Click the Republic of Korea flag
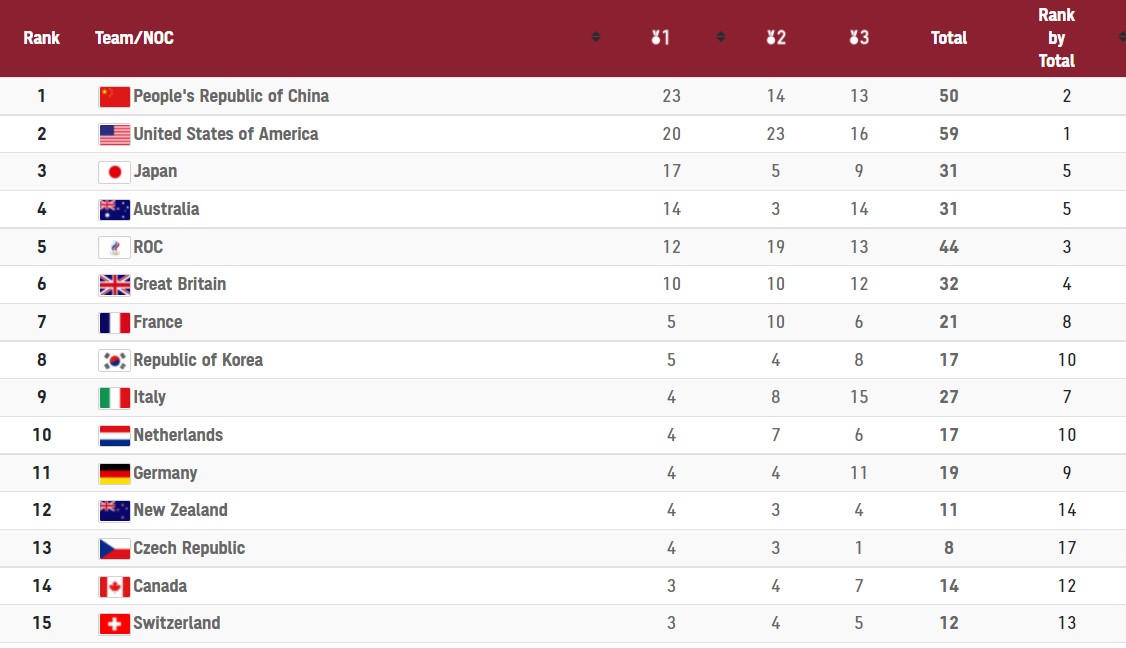Viewport: 1126px width, 648px height. (x=114, y=360)
